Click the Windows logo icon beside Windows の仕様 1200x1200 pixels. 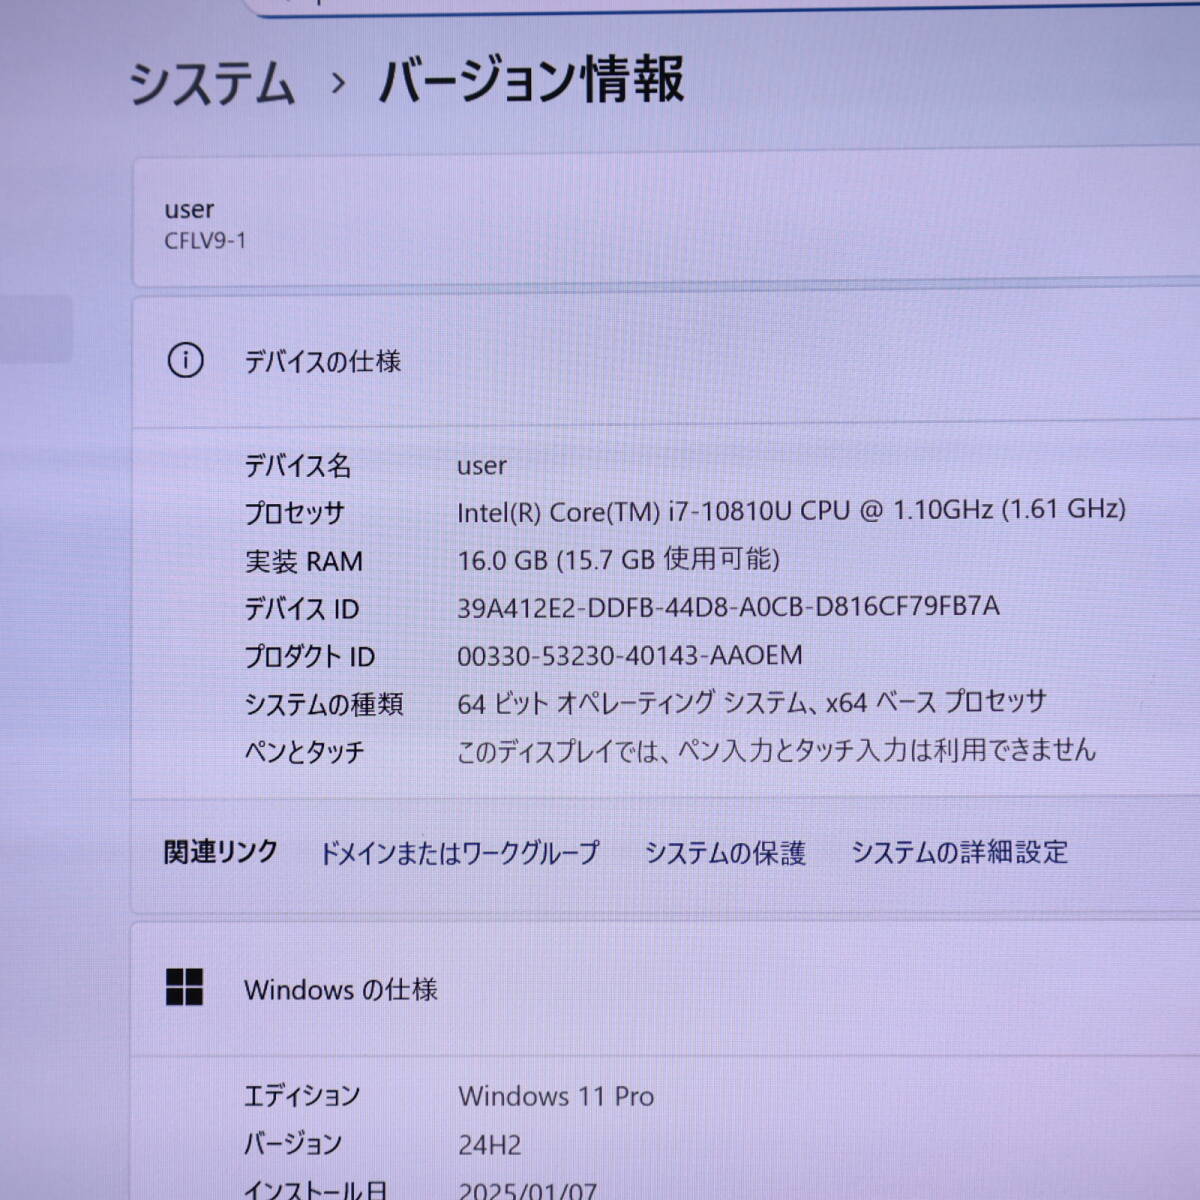184,987
